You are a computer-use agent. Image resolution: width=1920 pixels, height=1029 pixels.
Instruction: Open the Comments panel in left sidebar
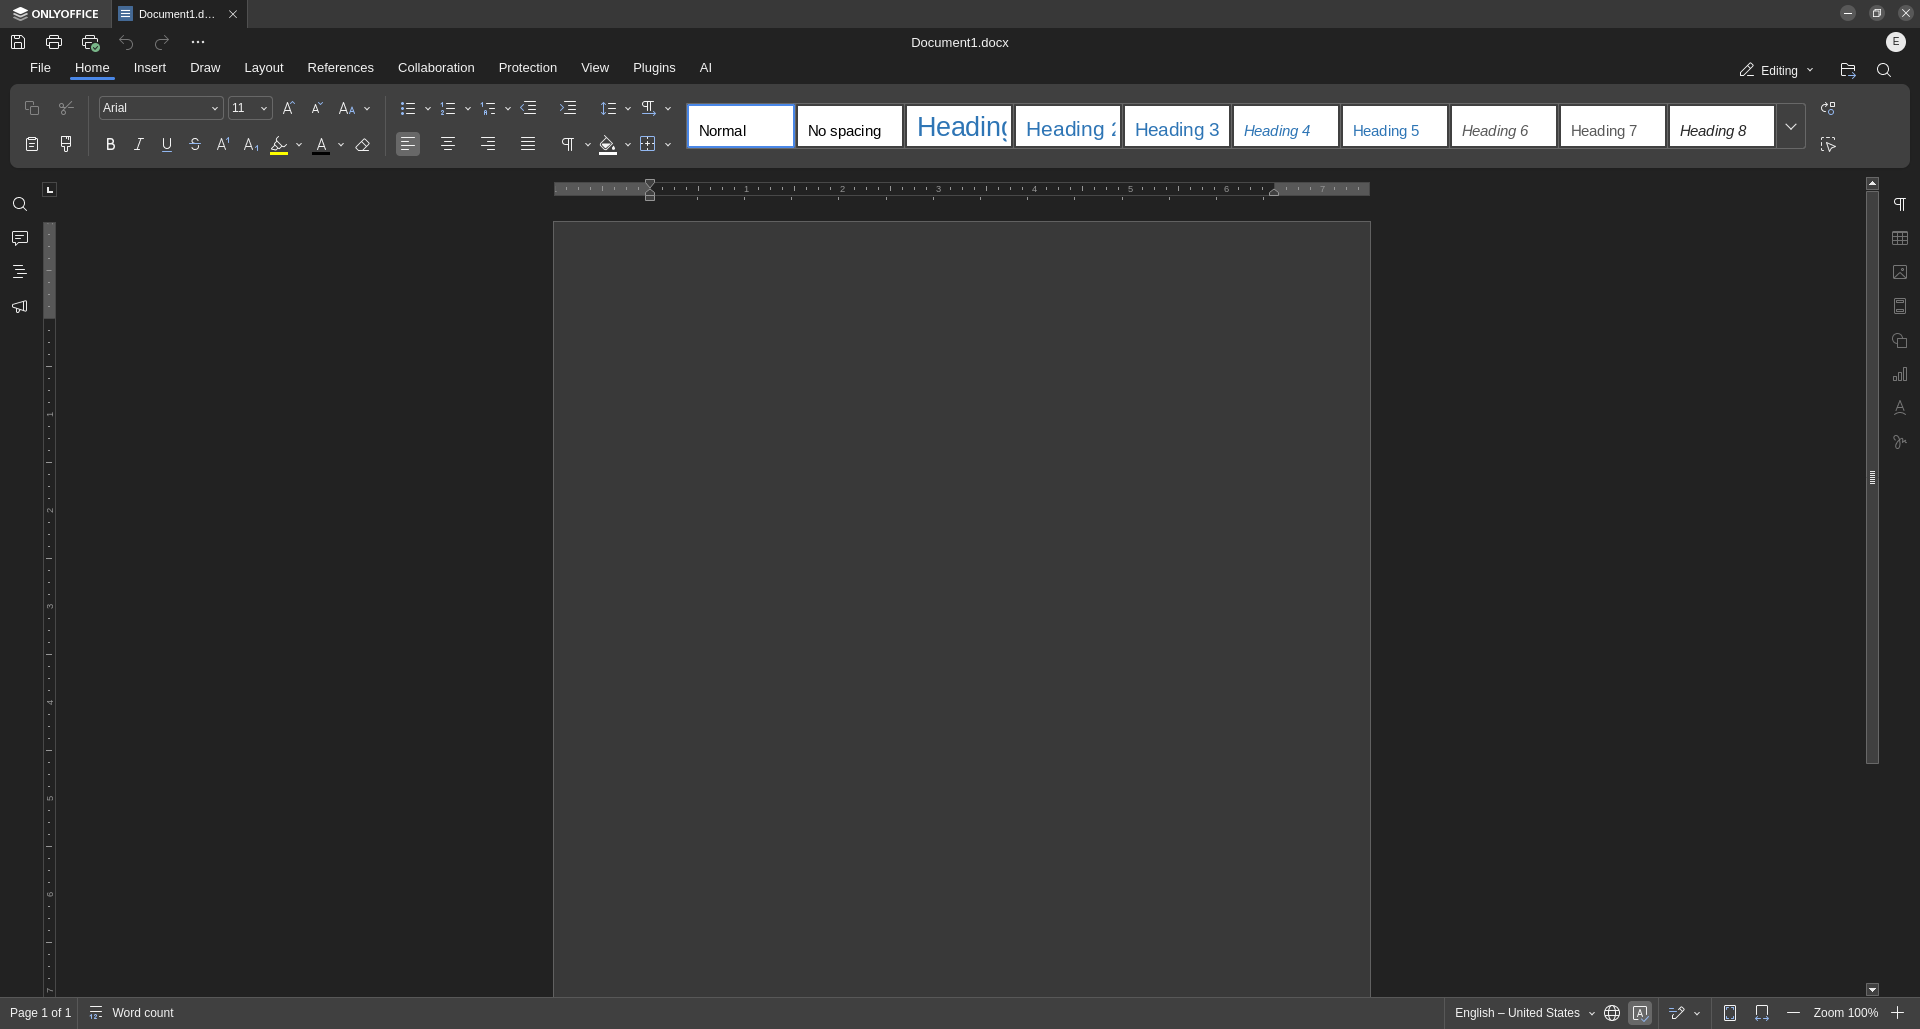[19, 238]
